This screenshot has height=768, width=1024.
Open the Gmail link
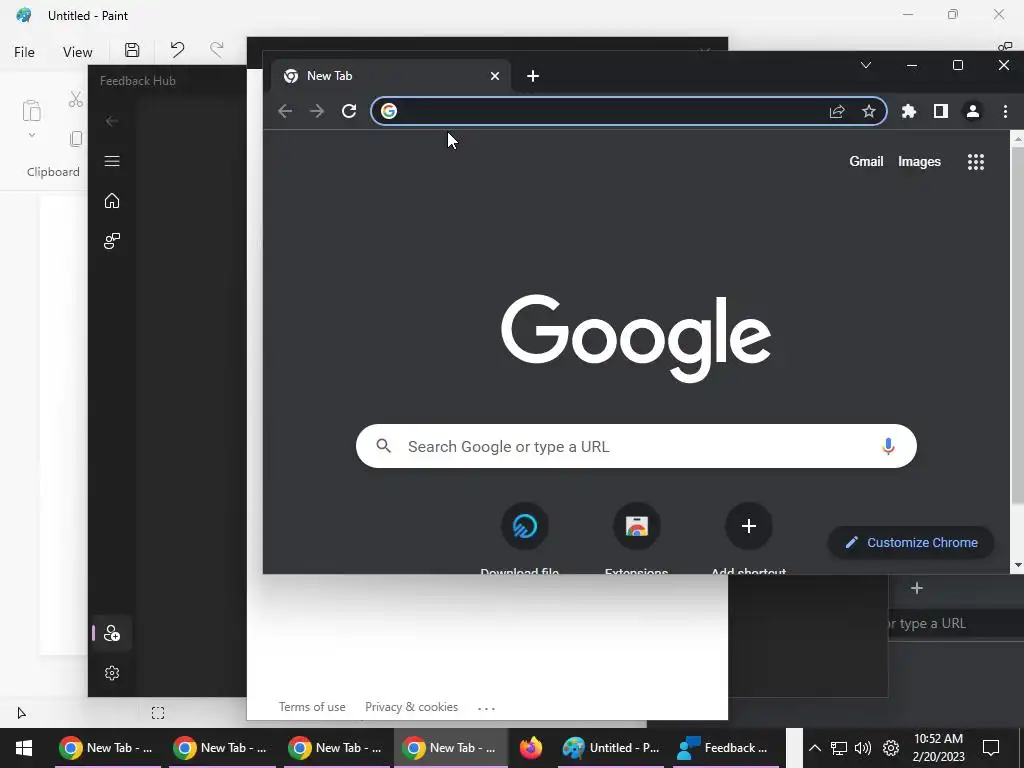[x=866, y=161]
